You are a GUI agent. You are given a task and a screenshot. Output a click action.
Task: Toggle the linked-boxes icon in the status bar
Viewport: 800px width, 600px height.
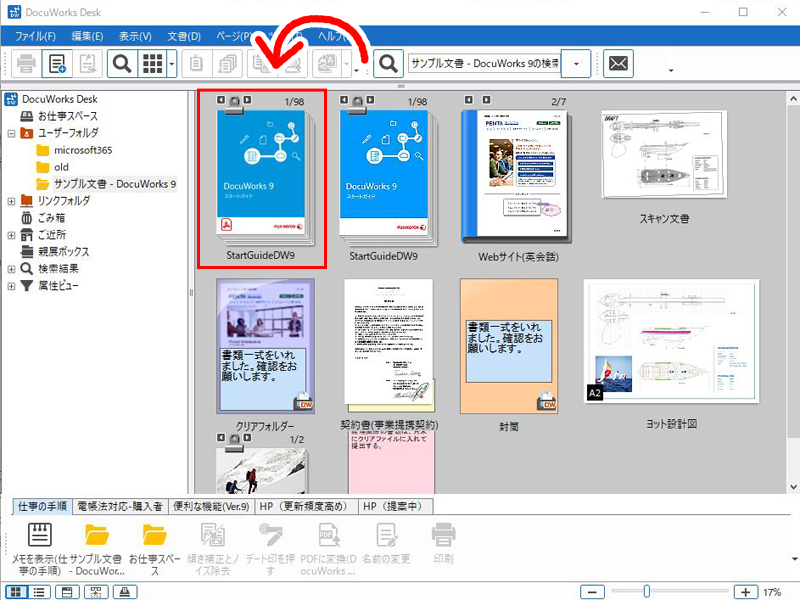pos(95,592)
